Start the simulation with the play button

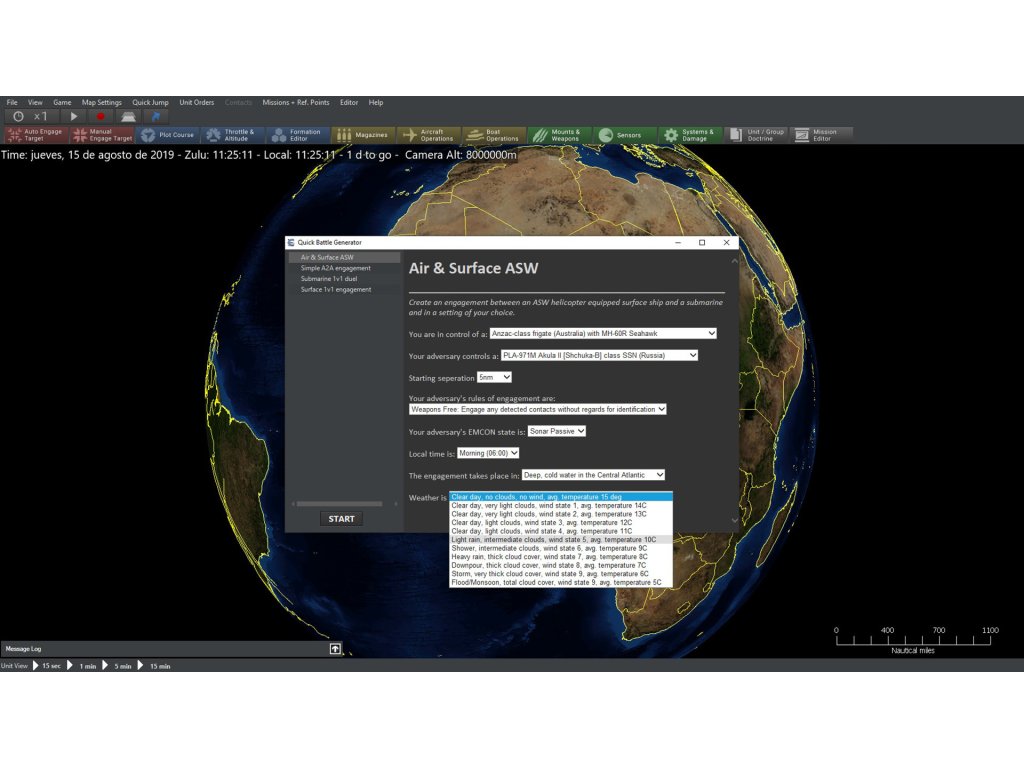(74, 116)
